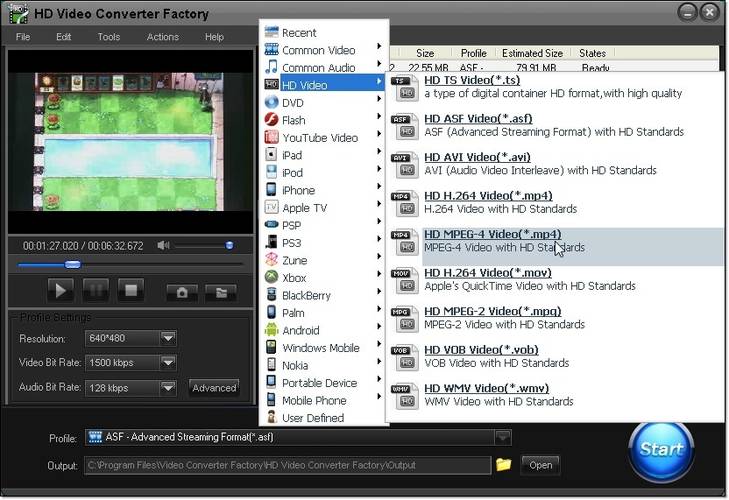The image size is (729, 500).
Task: Click the Zune icon
Action: coord(272,260)
